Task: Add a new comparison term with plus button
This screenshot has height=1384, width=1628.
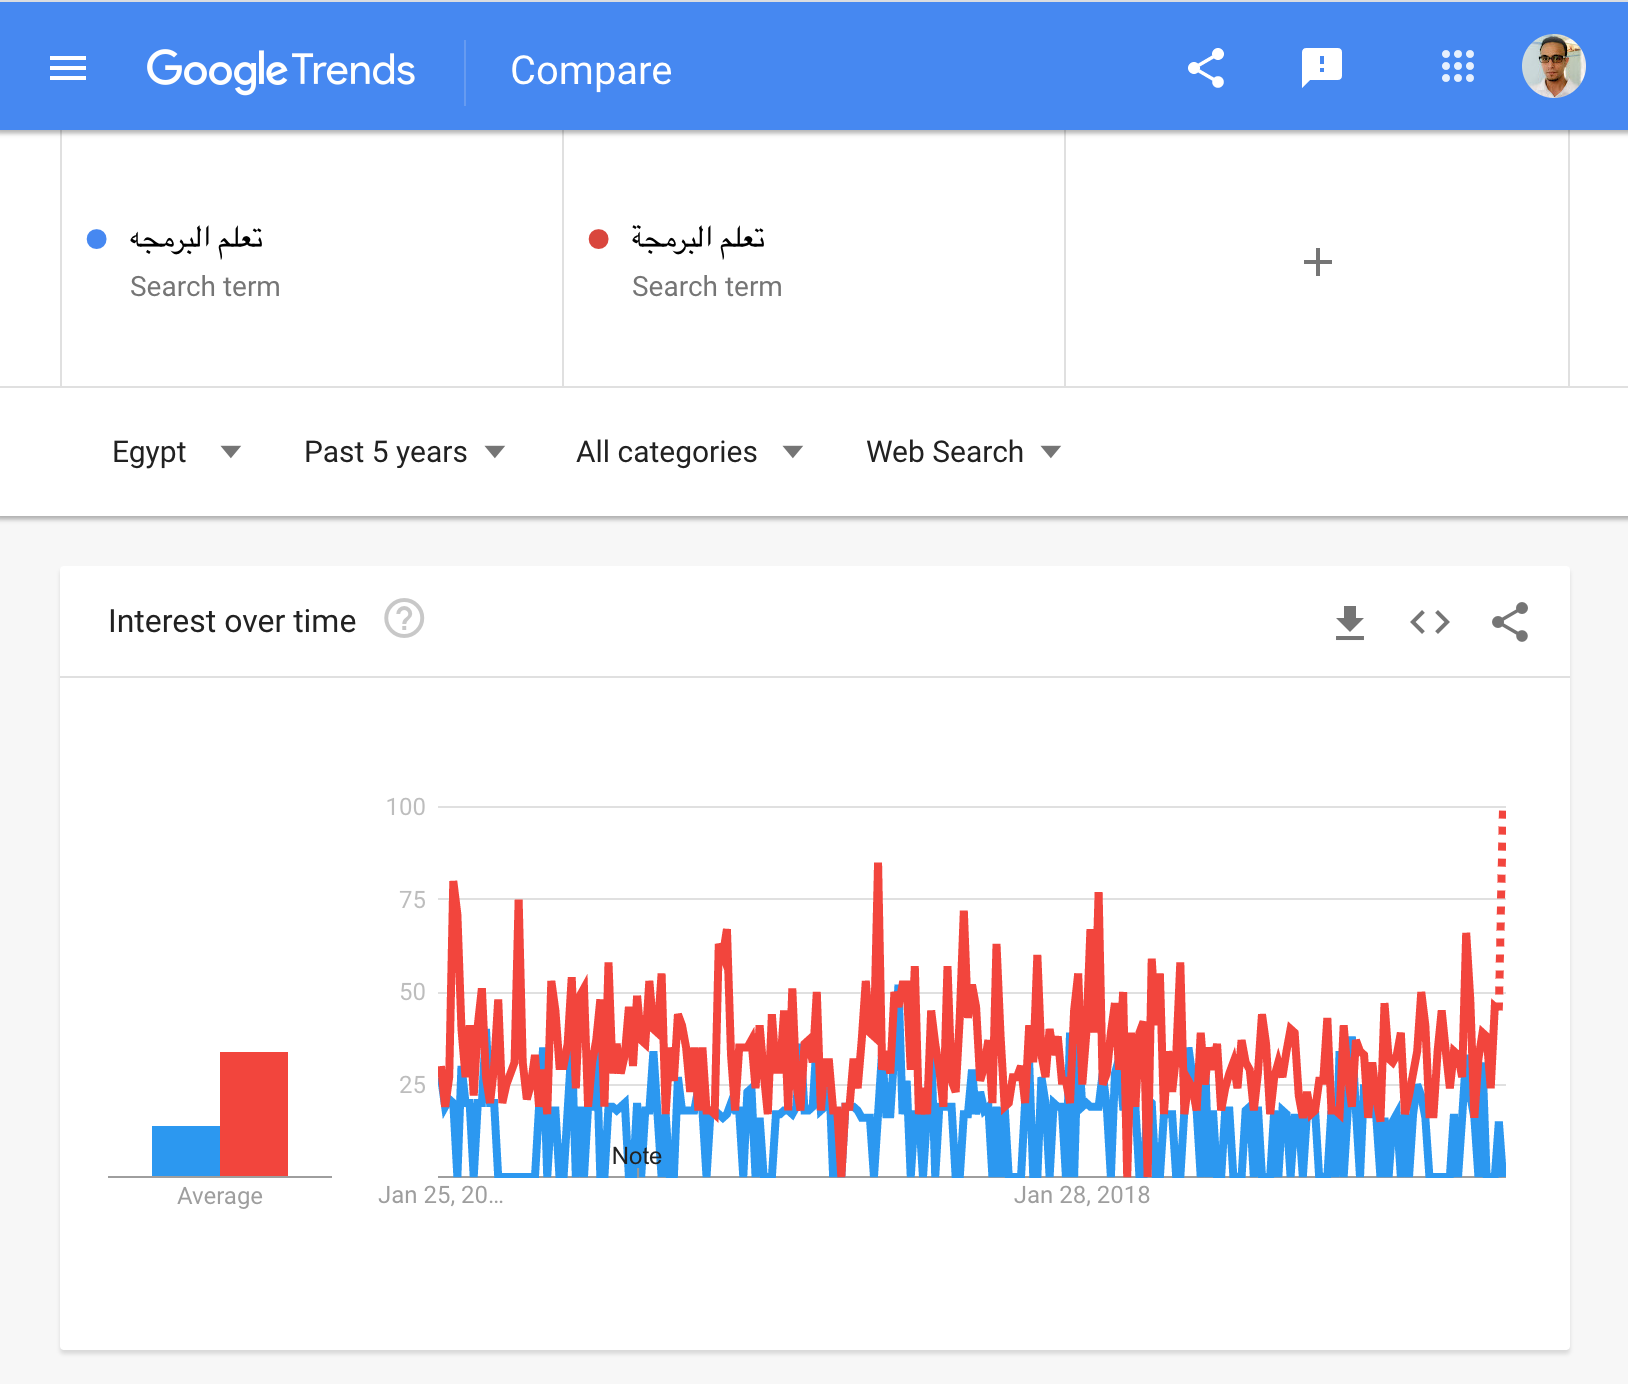Action: point(1318,262)
